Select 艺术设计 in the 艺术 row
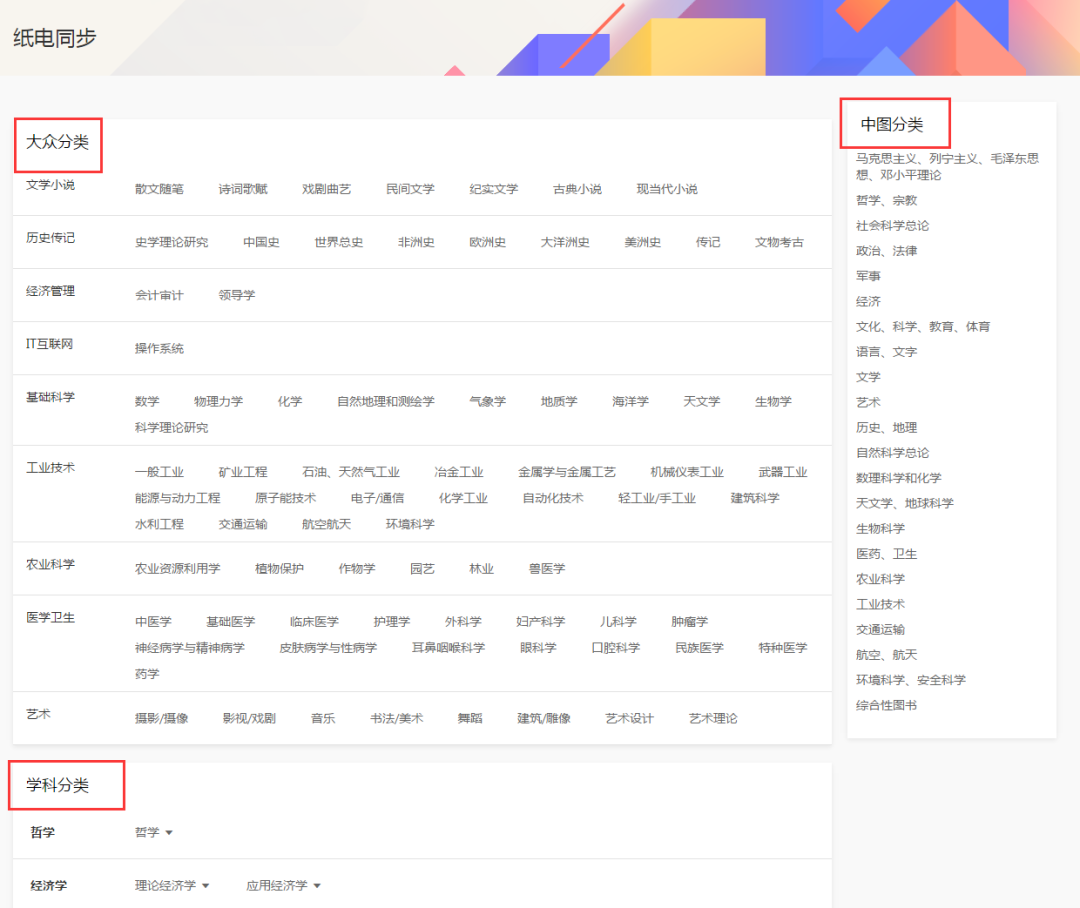This screenshot has height=908, width=1080. (x=628, y=717)
